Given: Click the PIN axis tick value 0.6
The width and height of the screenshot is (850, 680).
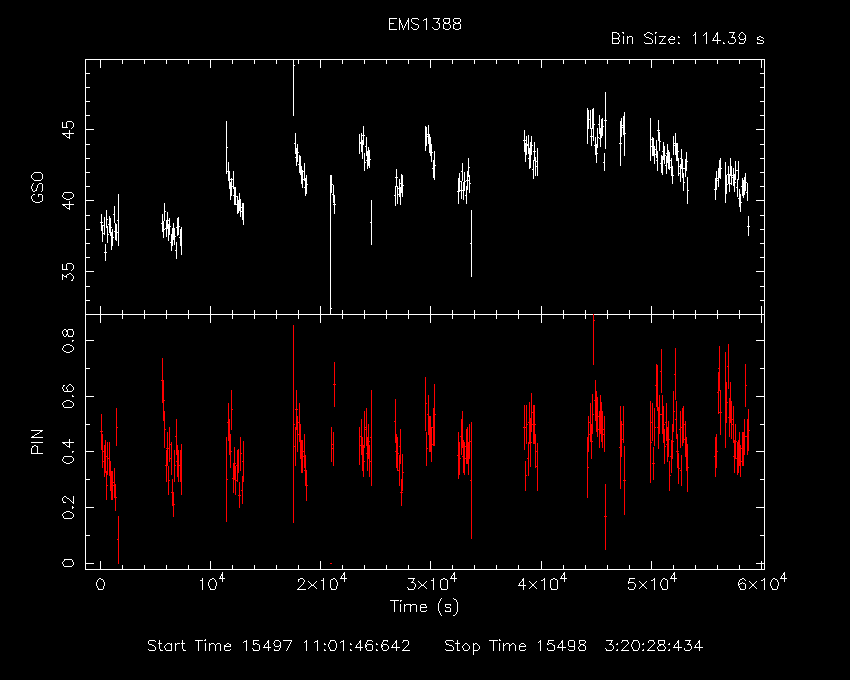Looking at the screenshot, I should tap(68, 396).
